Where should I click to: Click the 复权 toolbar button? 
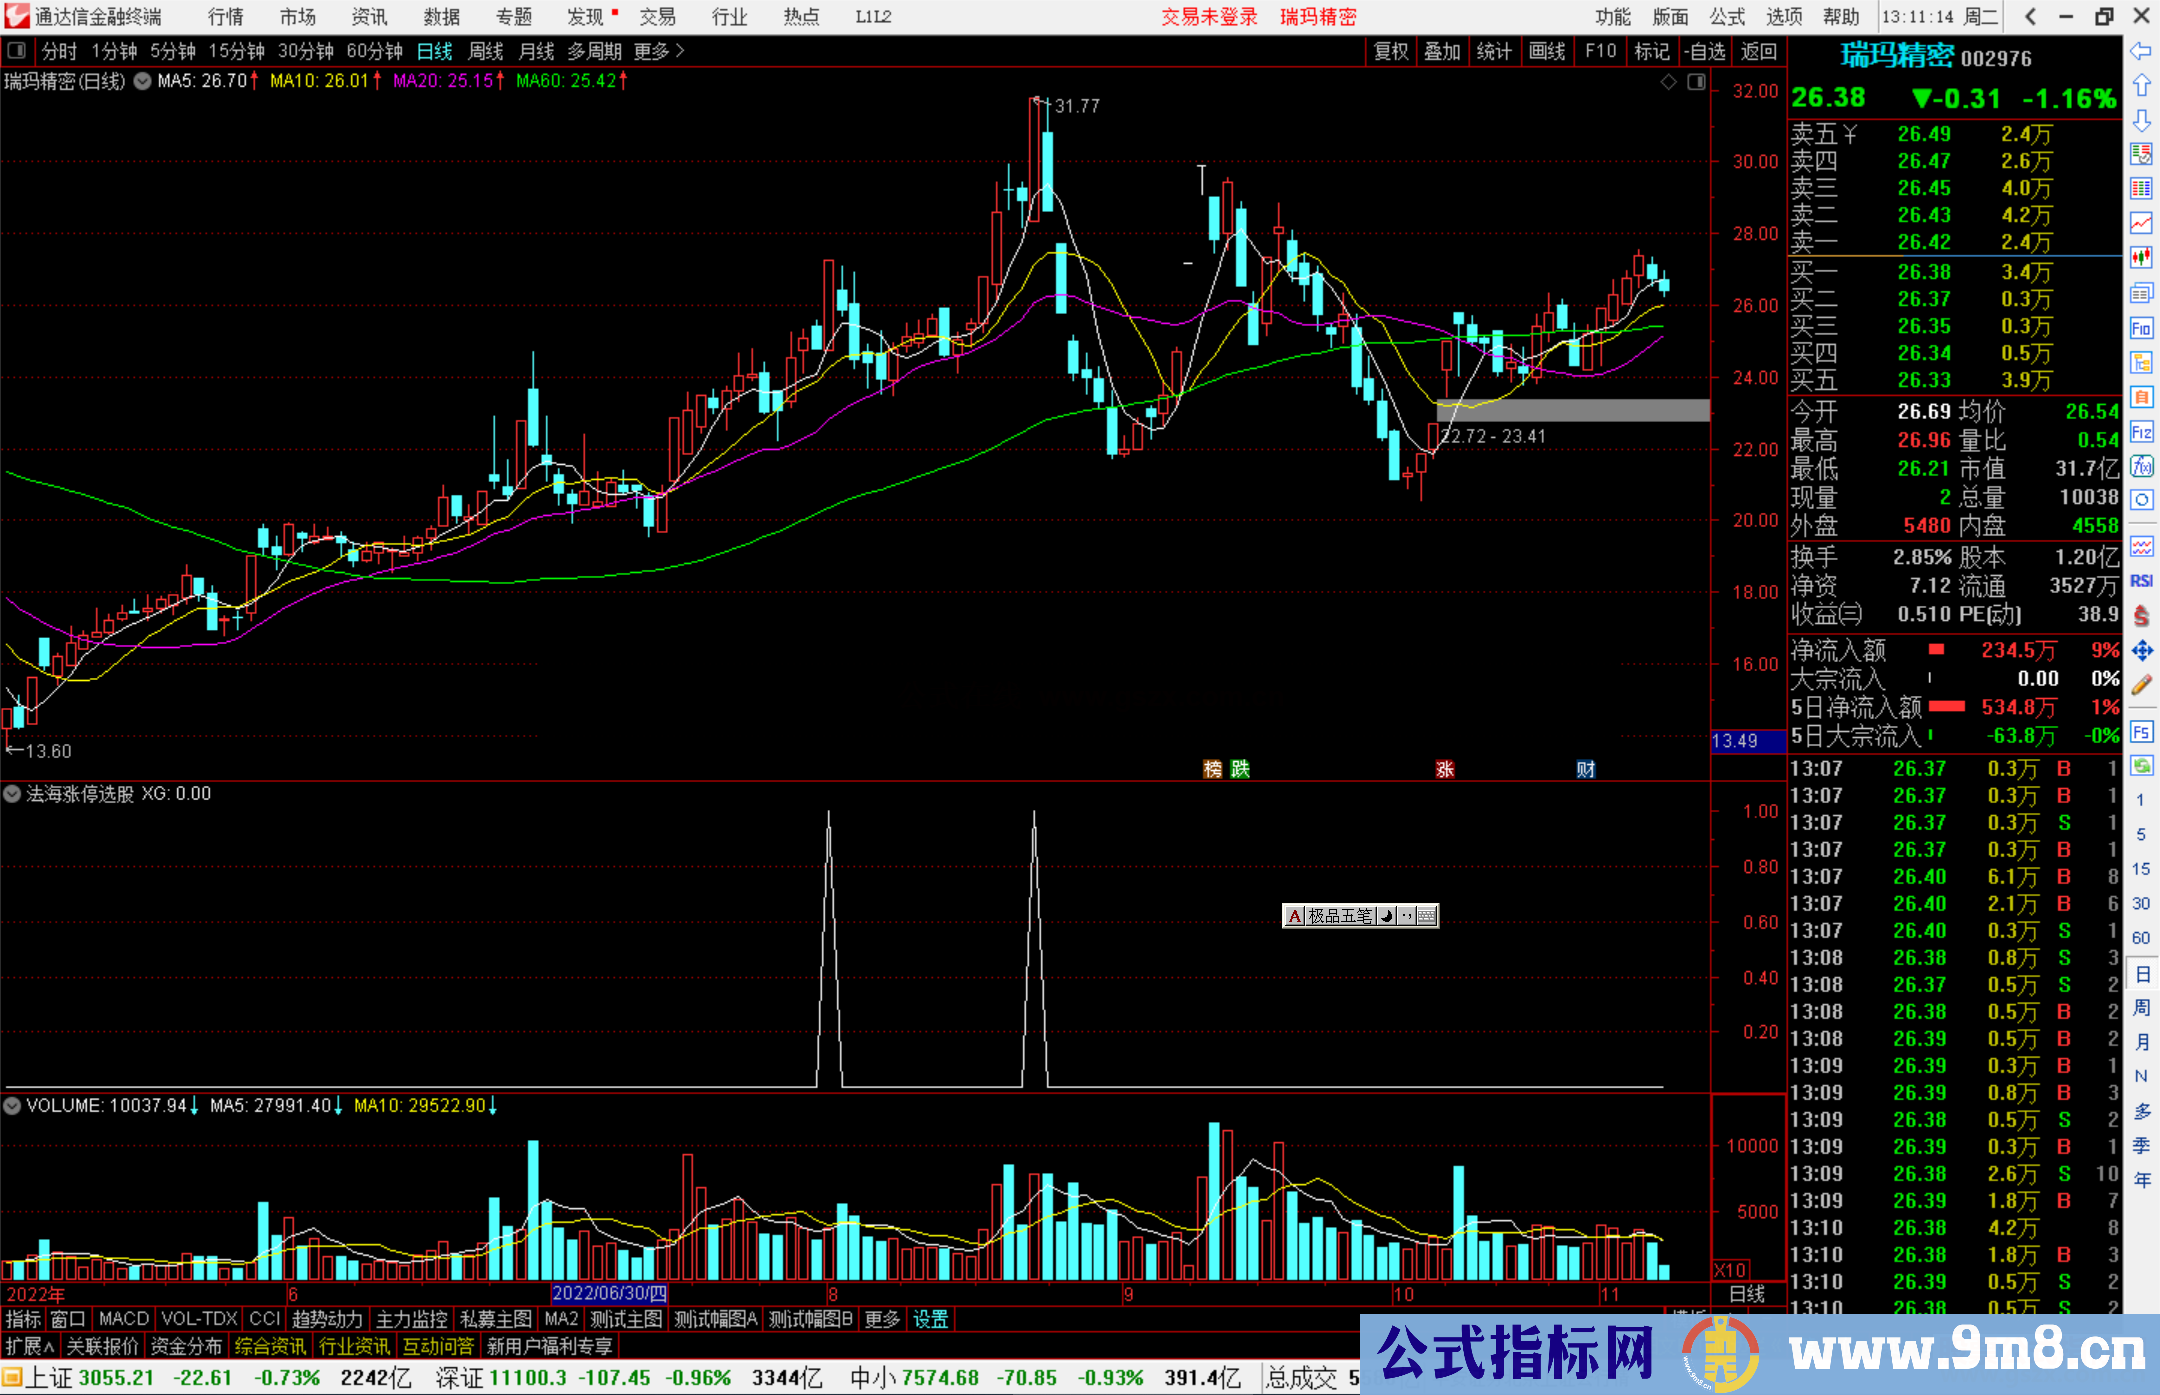coord(1390,51)
